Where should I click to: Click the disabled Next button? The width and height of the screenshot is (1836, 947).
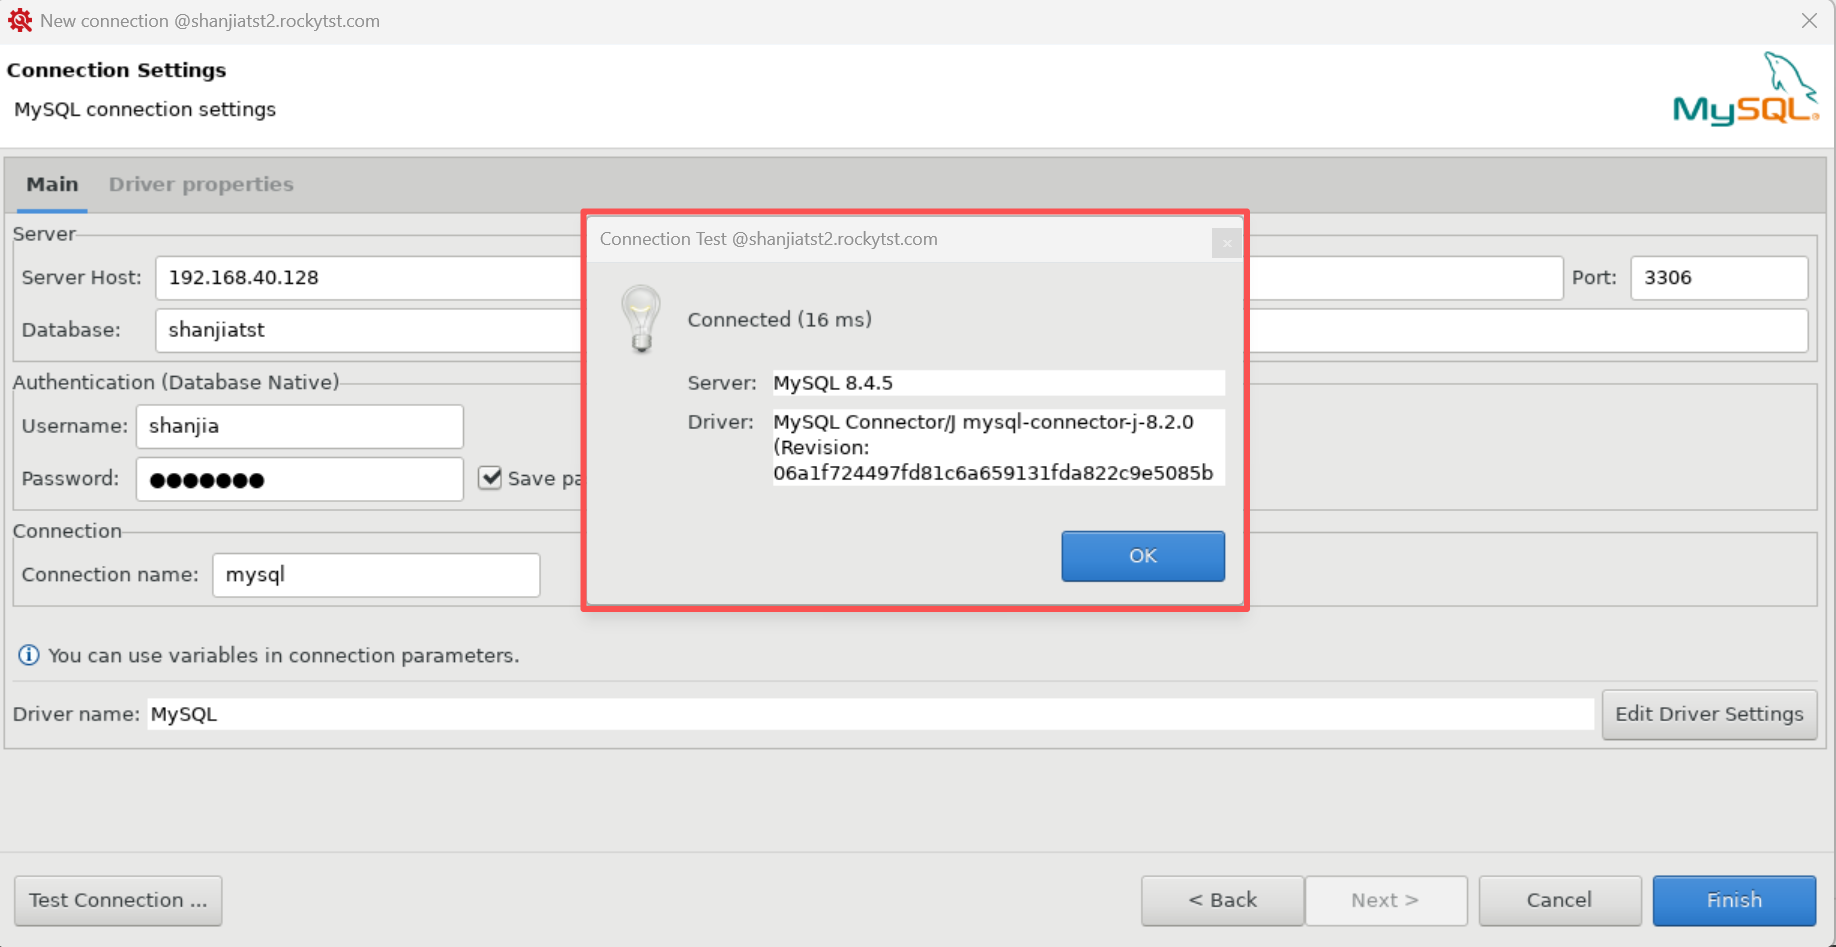pos(1386,900)
